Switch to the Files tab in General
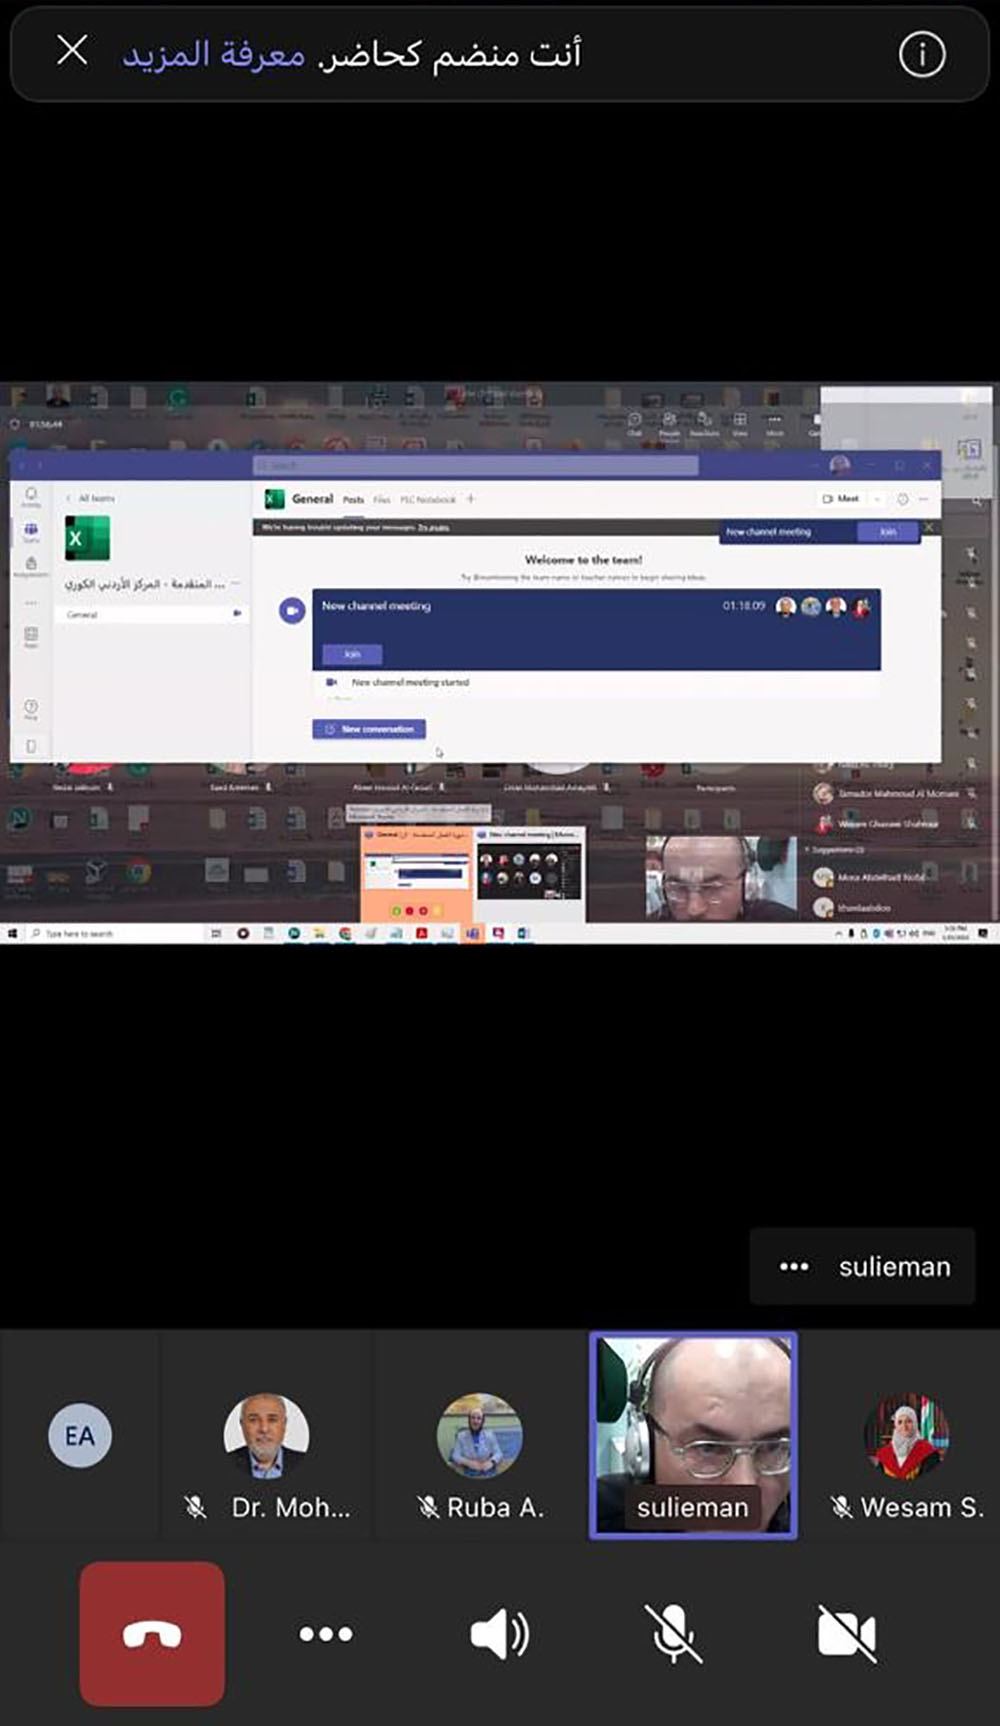Screen dimensions: 1000x1726 point(382,499)
